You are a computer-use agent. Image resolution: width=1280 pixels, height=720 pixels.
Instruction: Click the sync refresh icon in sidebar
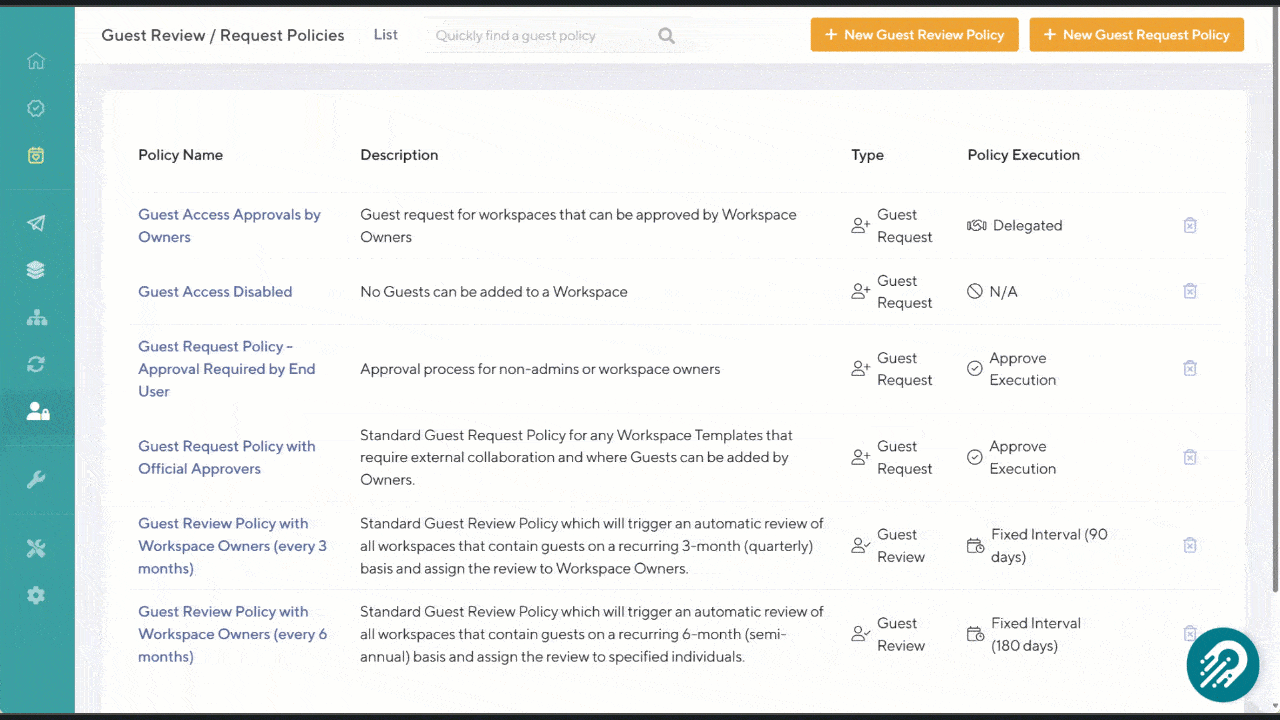click(x=36, y=364)
